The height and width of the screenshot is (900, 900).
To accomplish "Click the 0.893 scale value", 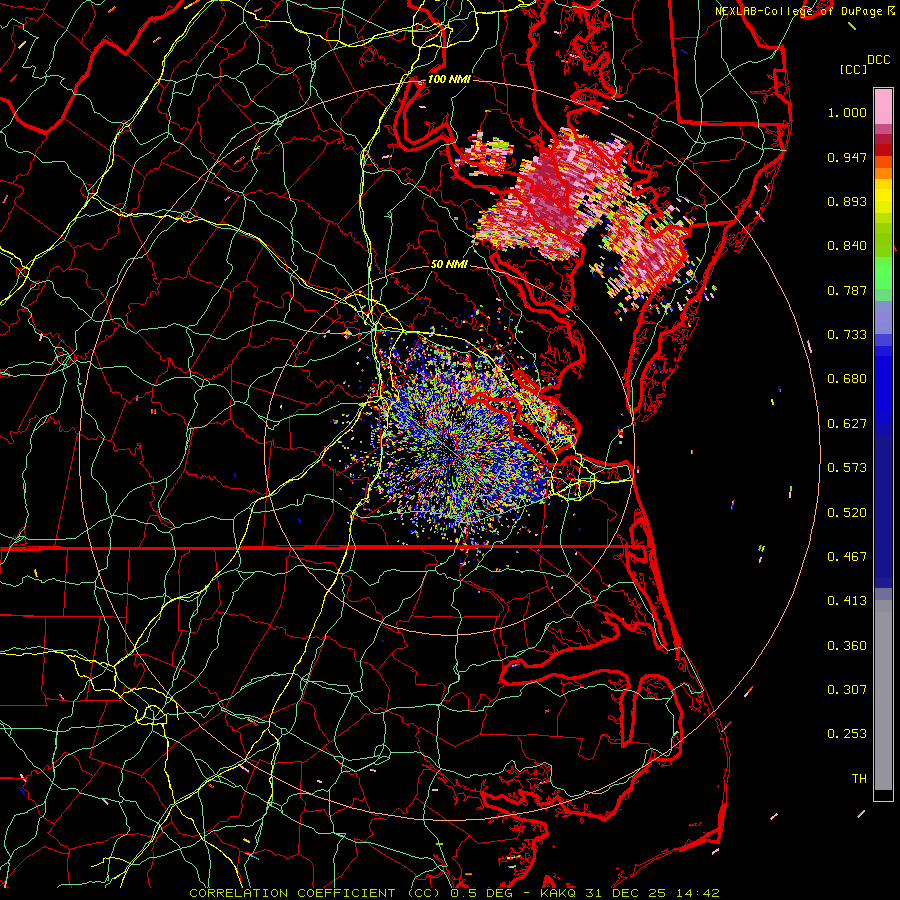I will [x=847, y=201].
